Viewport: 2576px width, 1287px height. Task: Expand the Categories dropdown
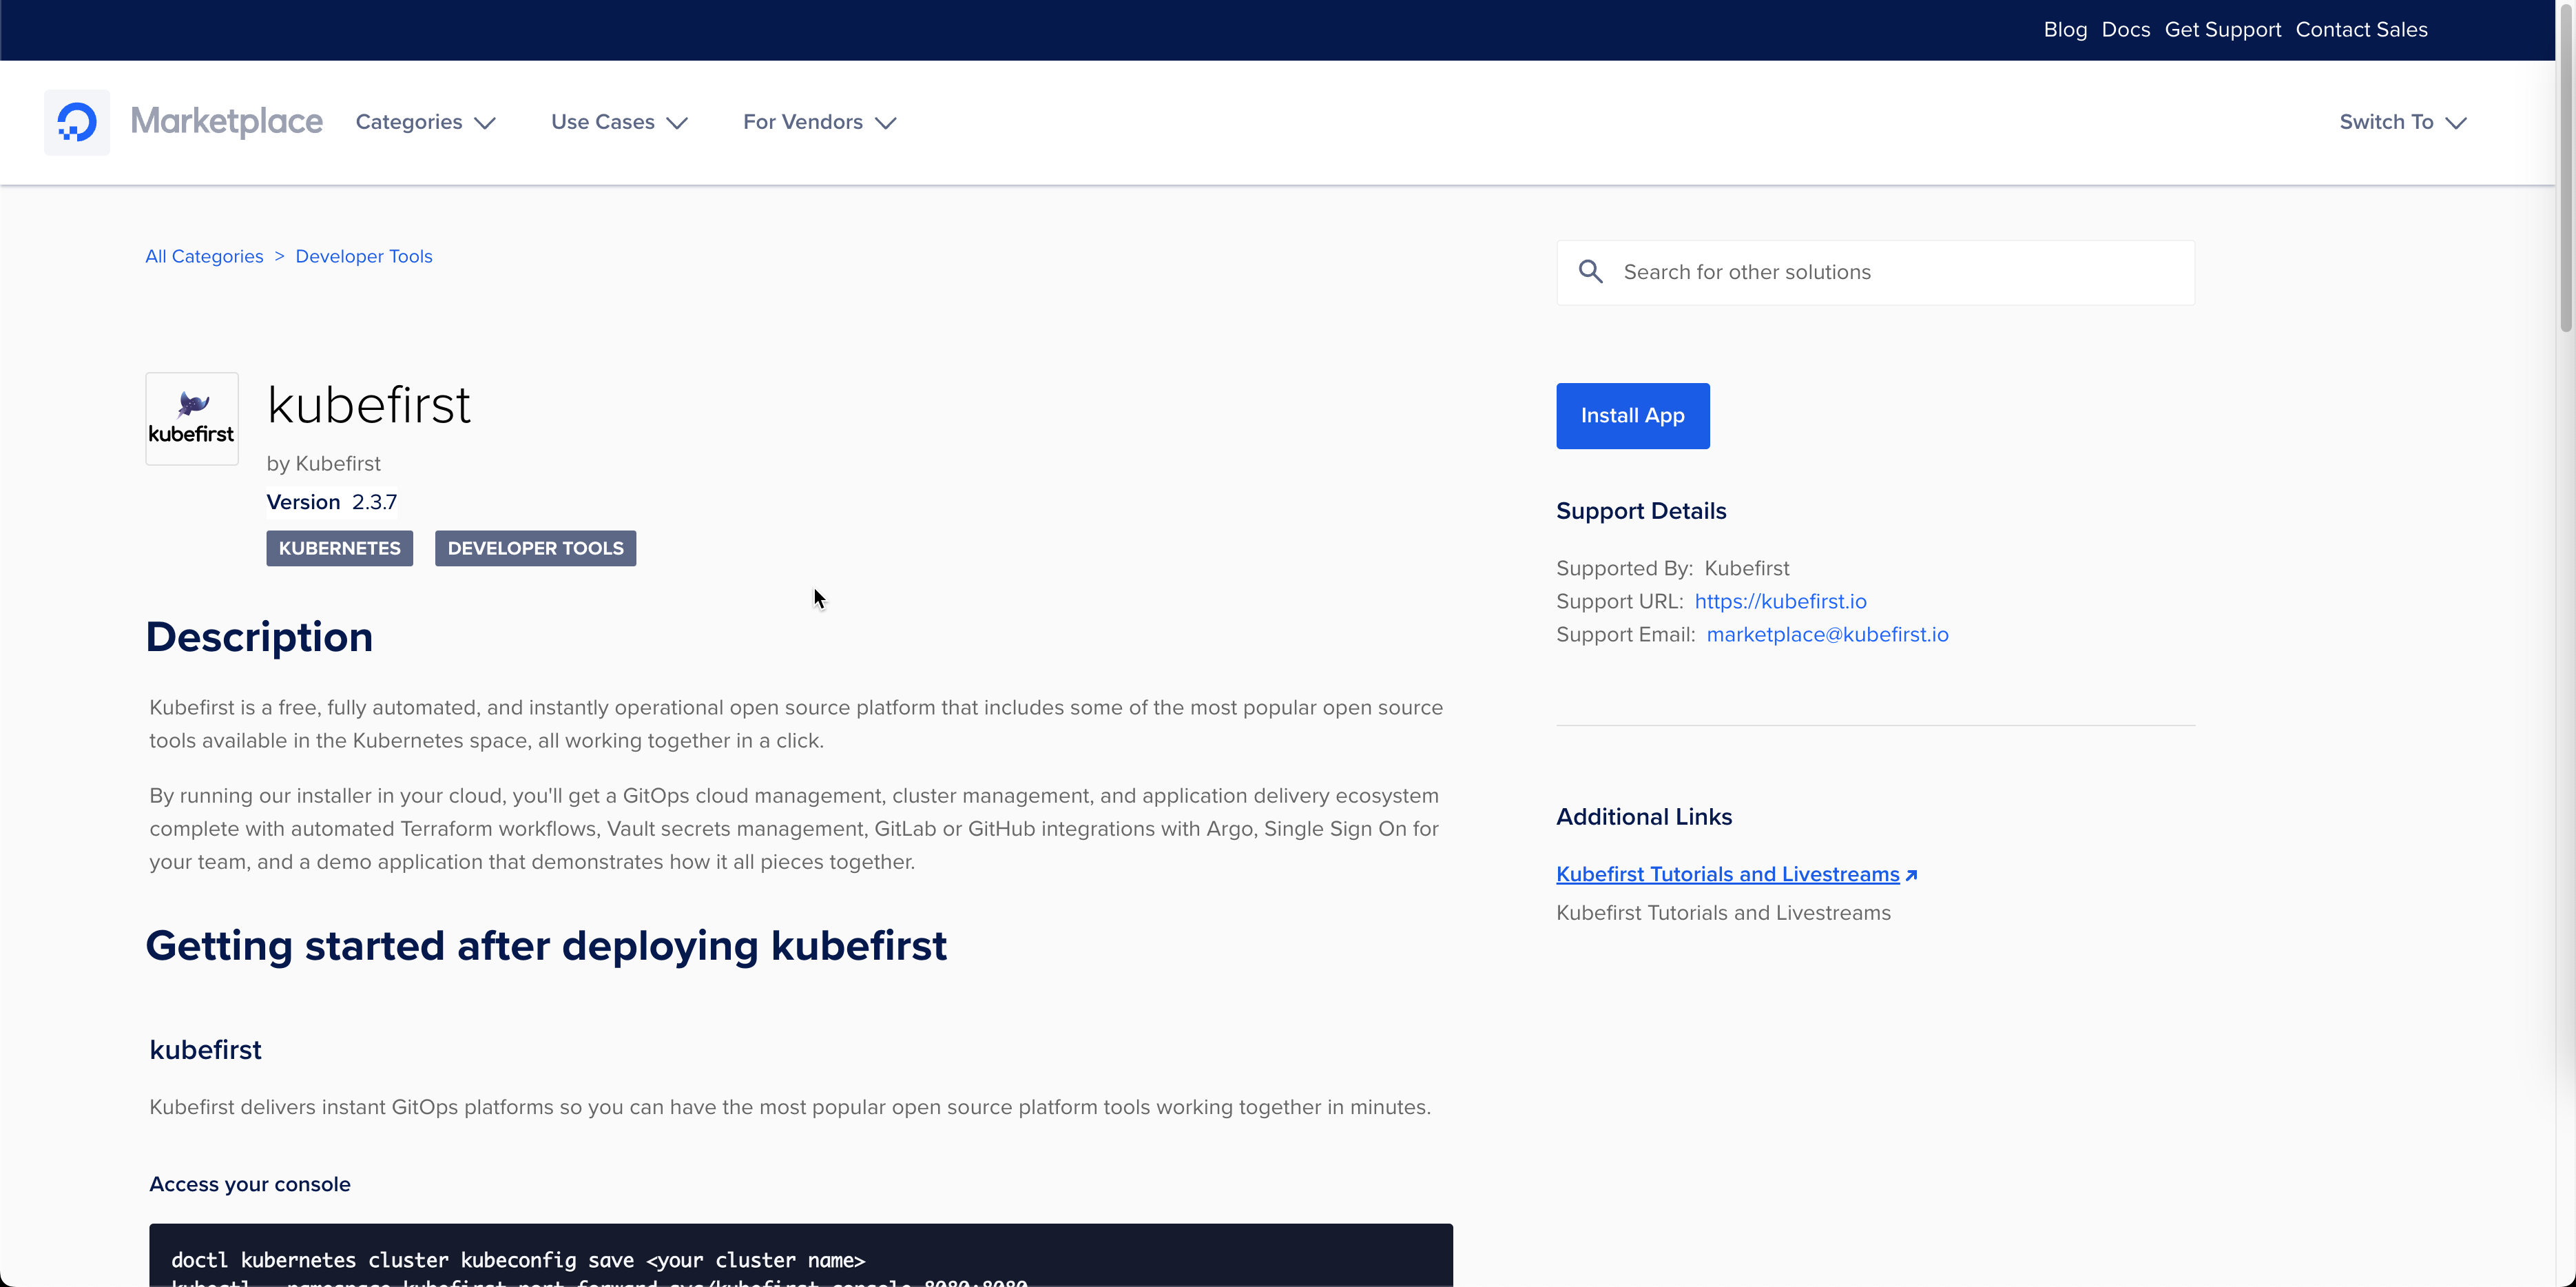pyautogui.click(x=425, y=122)
